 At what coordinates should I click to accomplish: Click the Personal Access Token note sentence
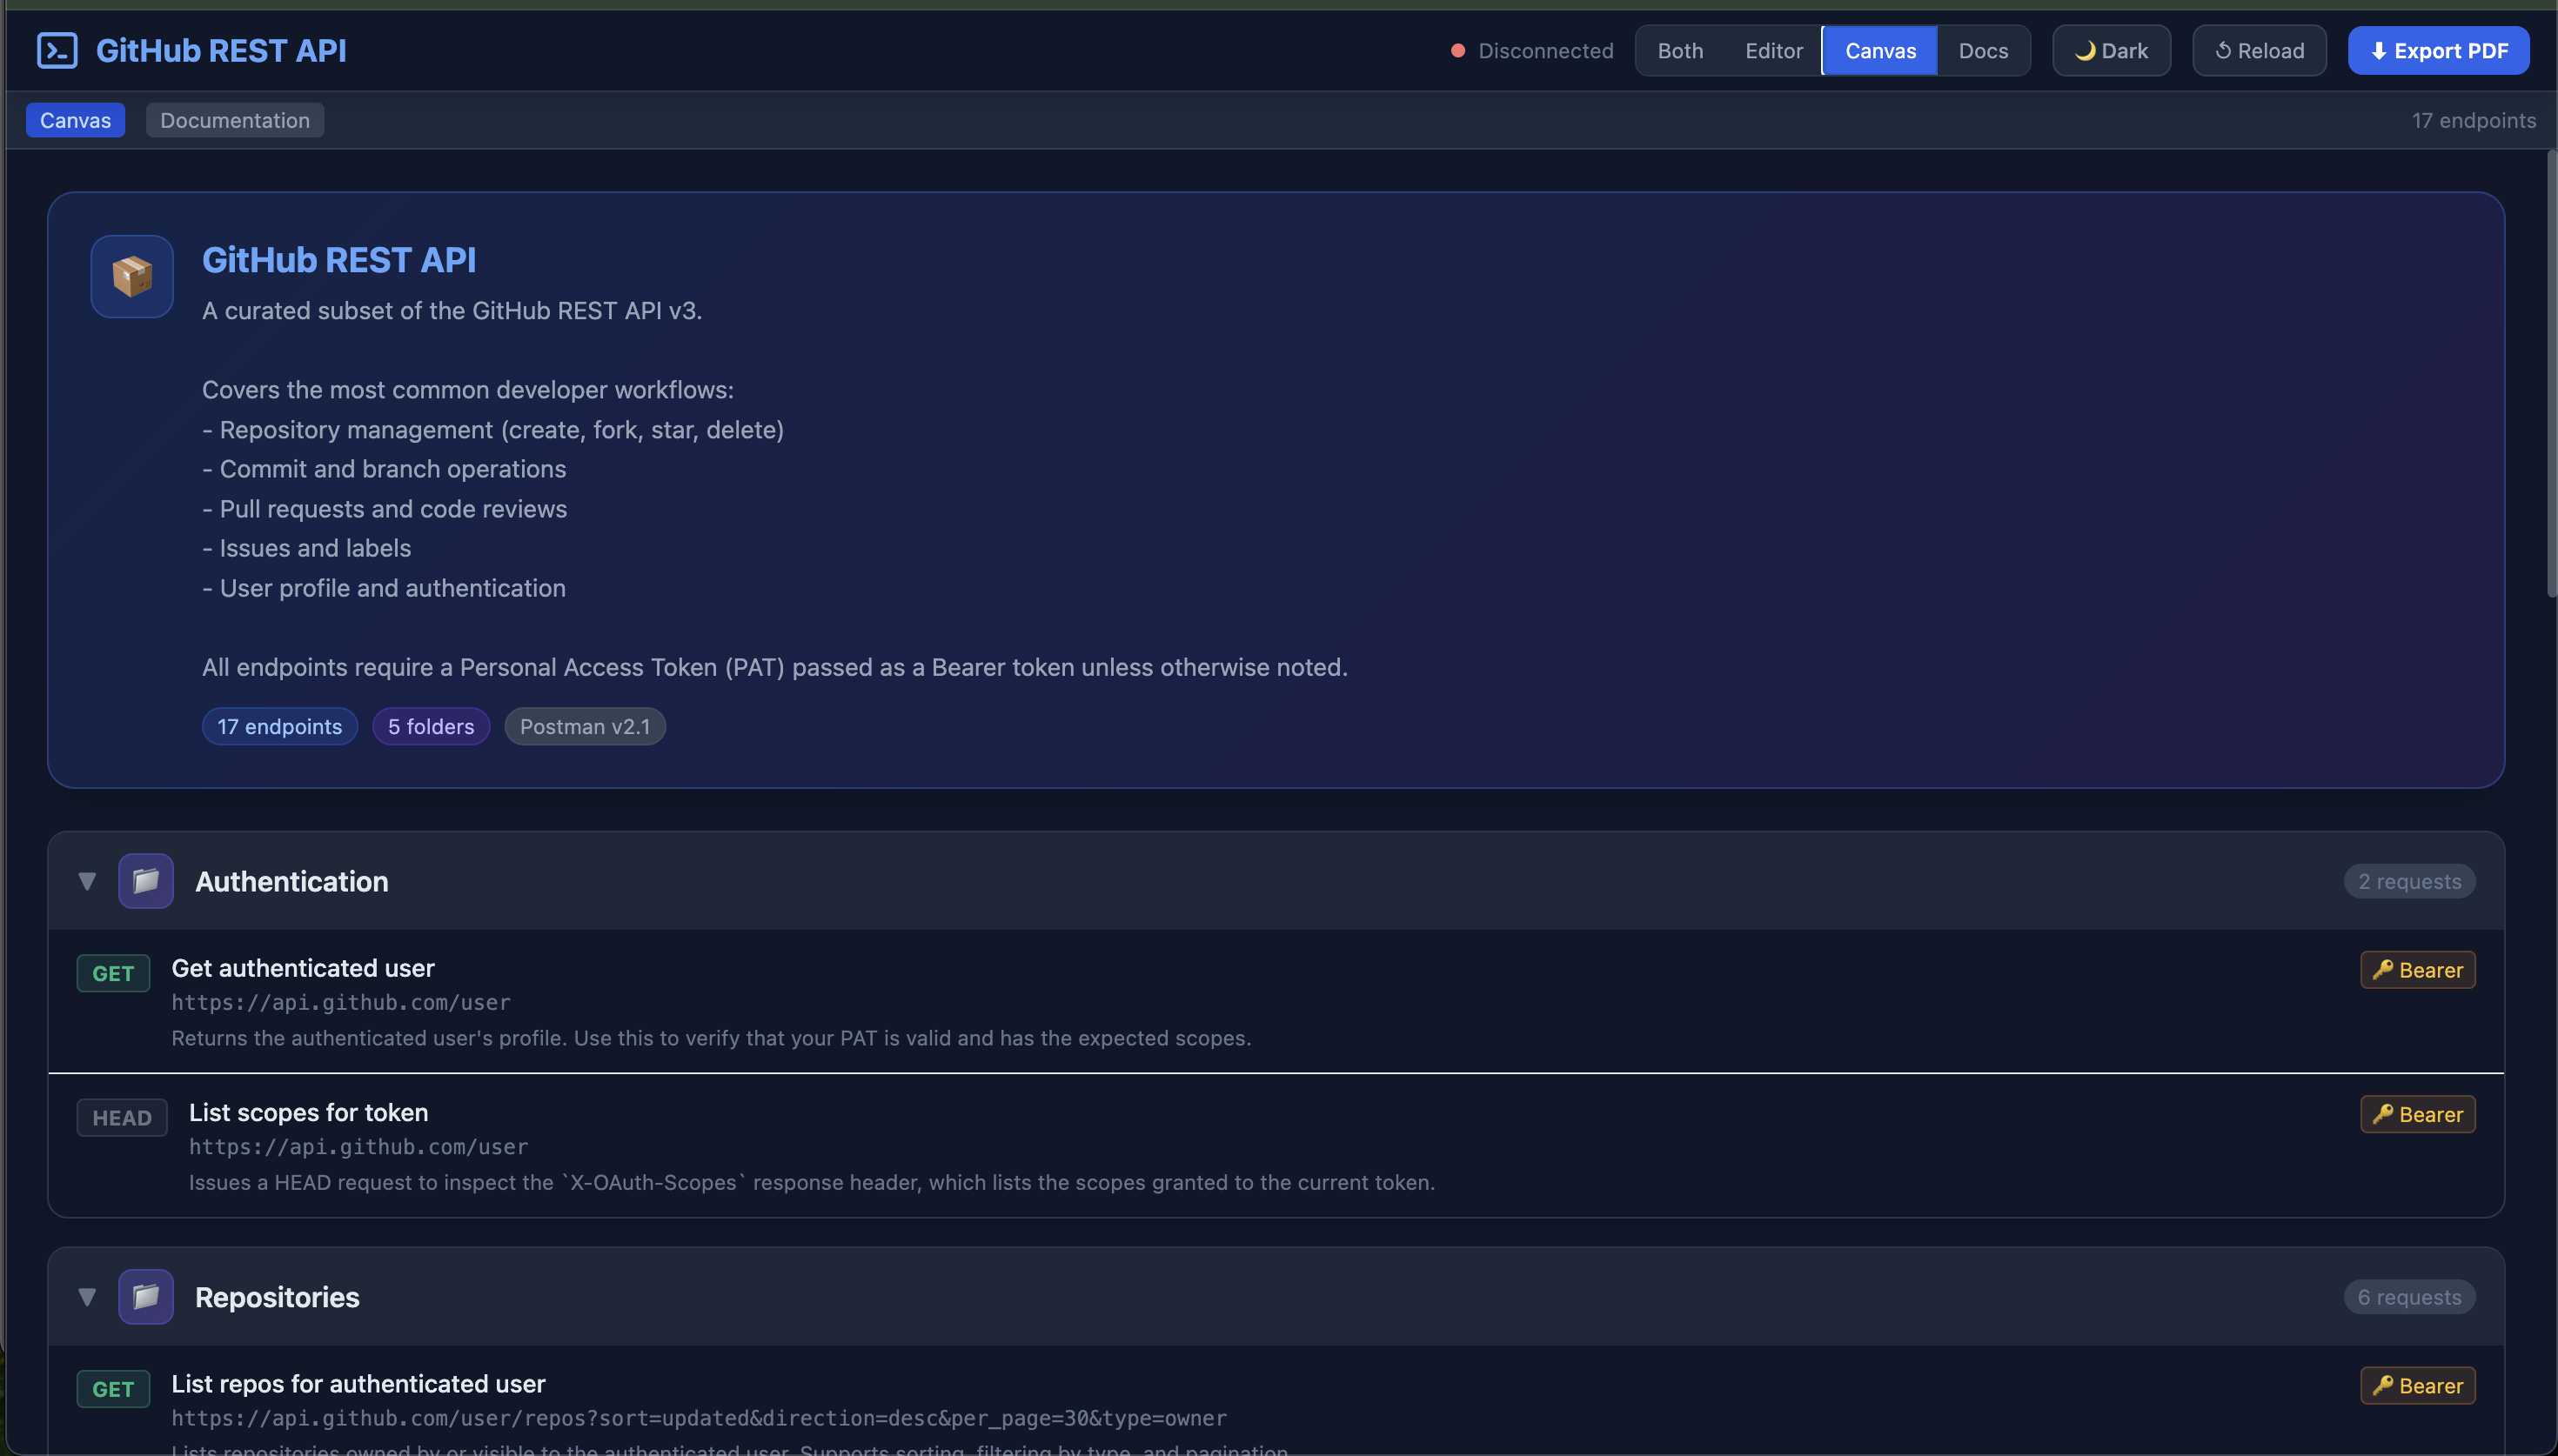[x=775, y=667]
